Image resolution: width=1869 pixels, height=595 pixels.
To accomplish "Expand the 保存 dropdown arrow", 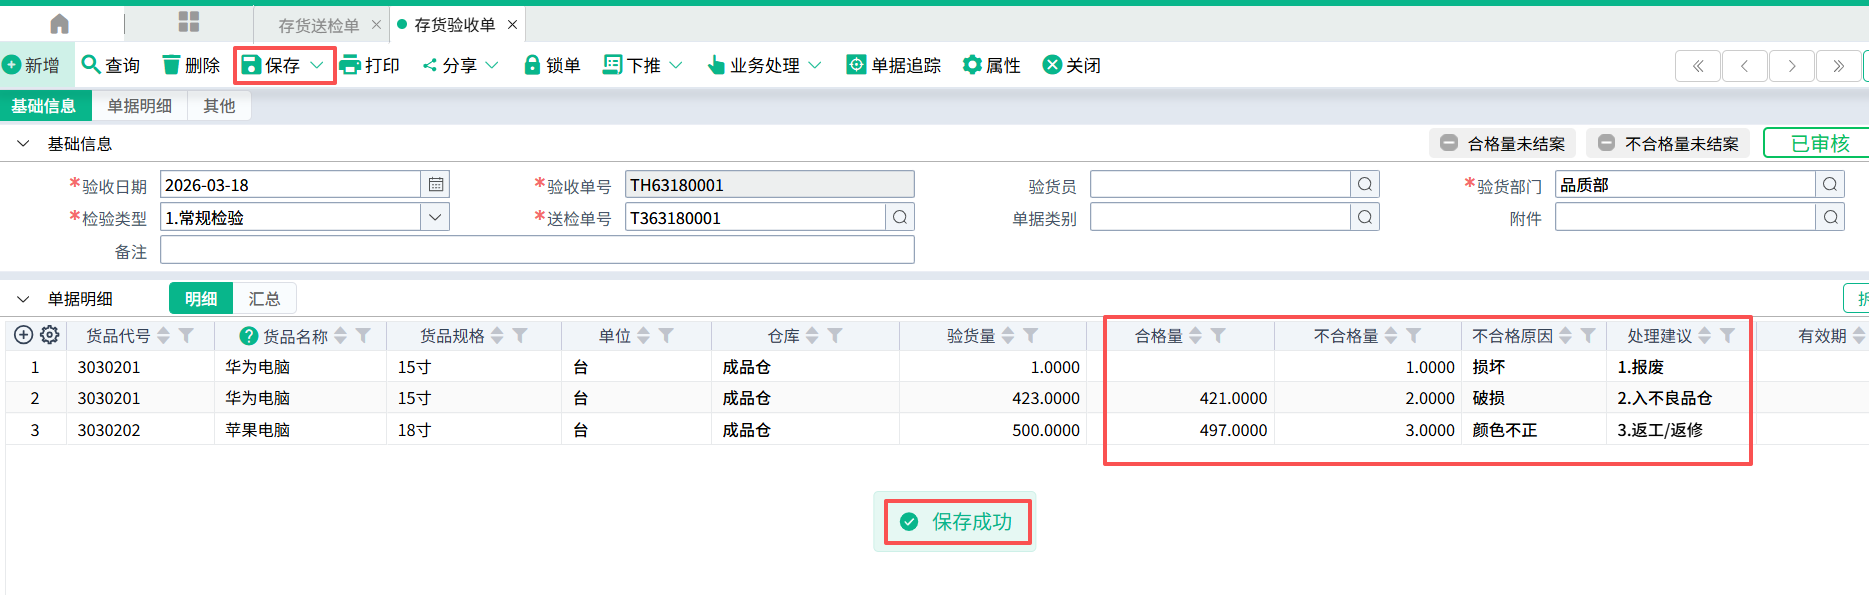I will (x=317, y=65).
